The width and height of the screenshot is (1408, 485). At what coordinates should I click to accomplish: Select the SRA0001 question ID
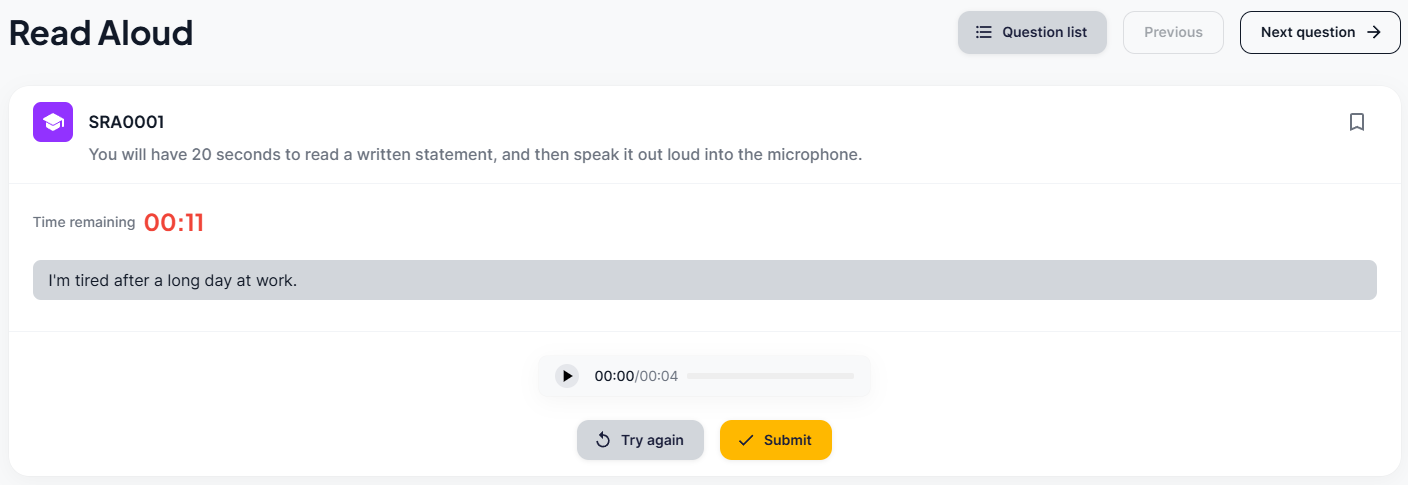126,122
